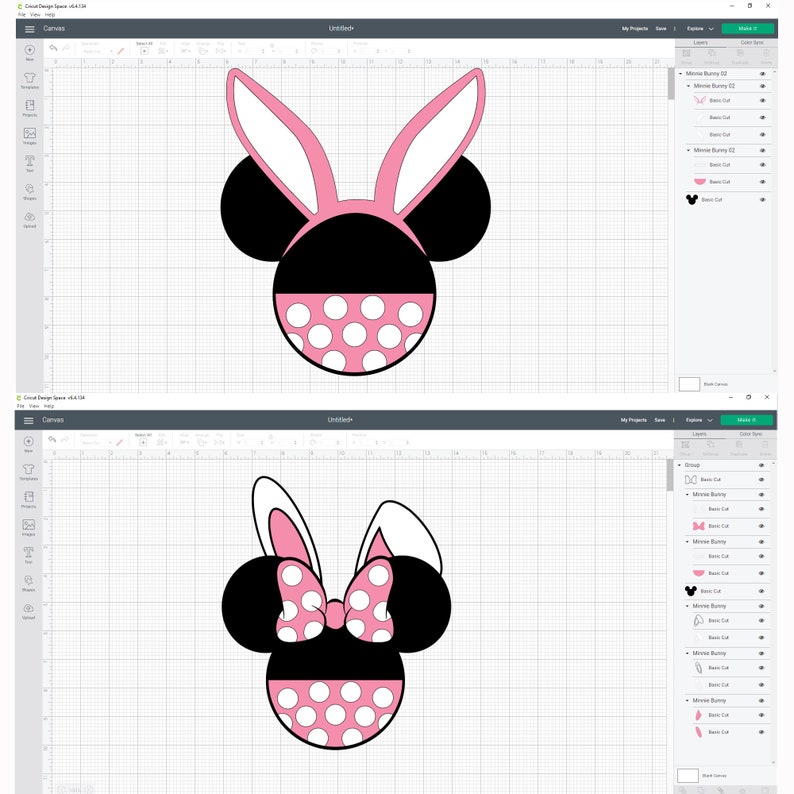Open Projects in lower window sidebar

click(x=28, y=497)
